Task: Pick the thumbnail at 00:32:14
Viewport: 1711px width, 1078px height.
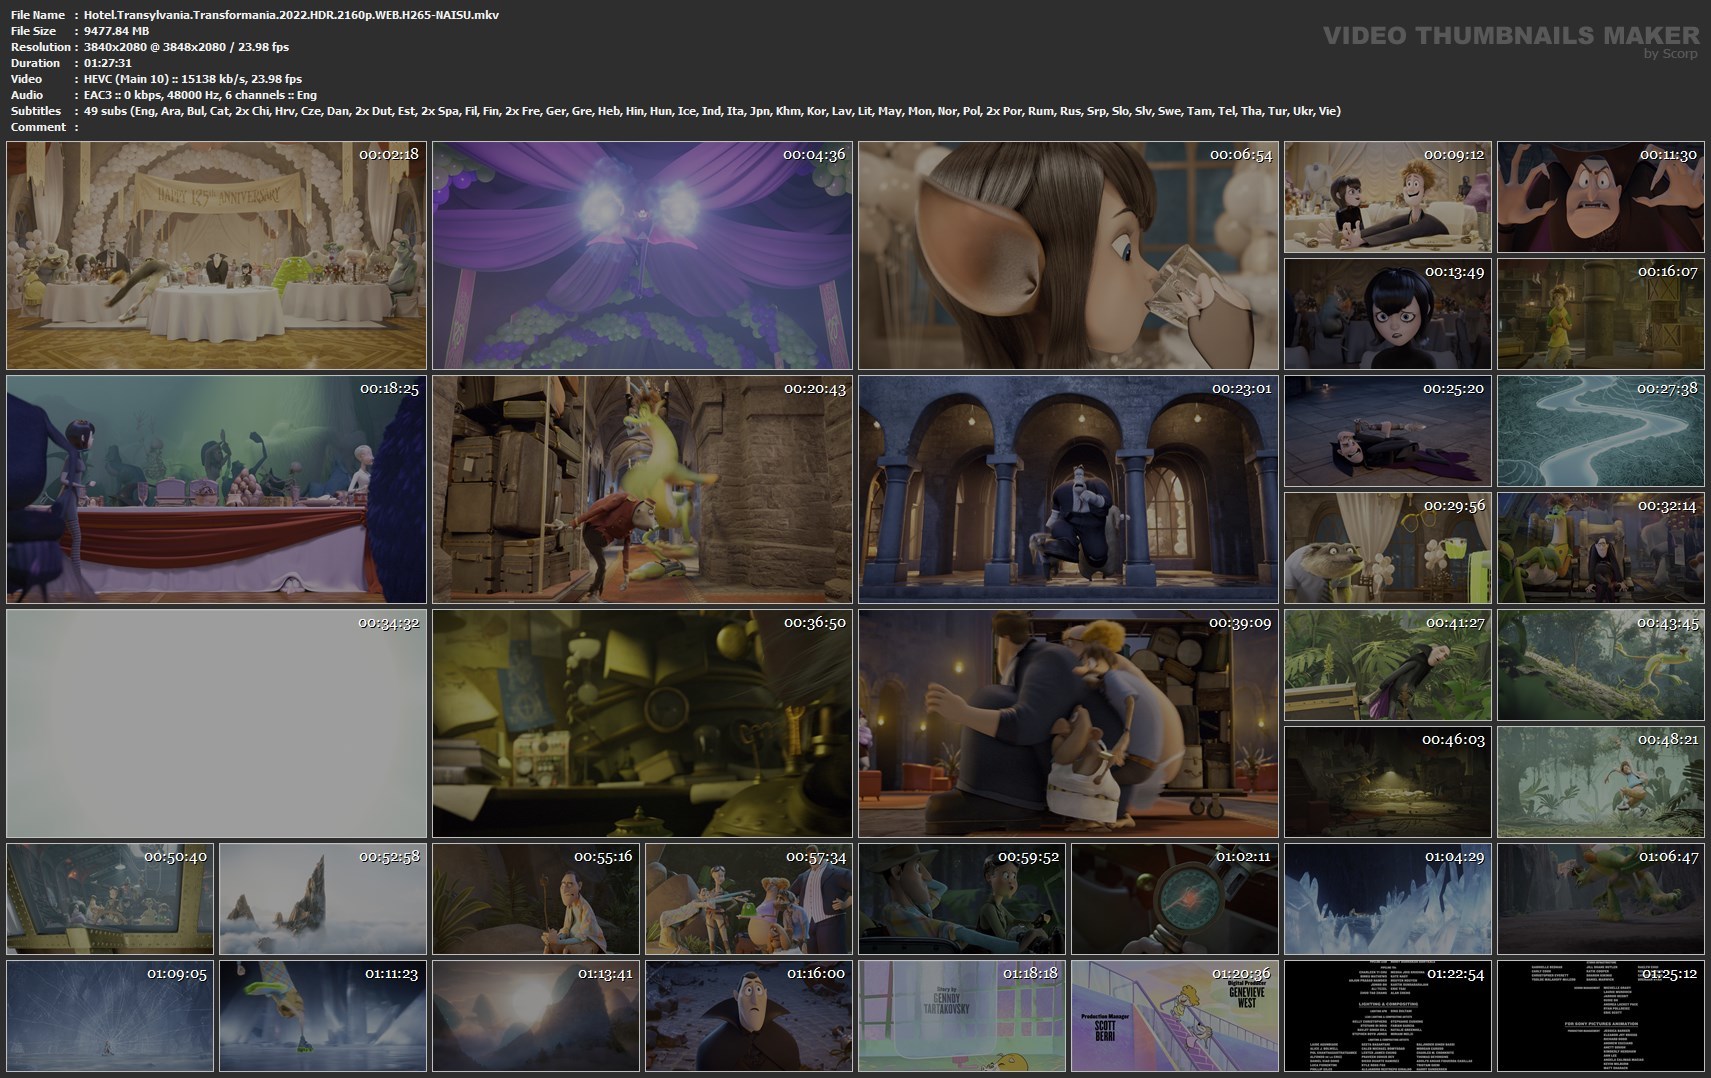Action: [1600, 548]
